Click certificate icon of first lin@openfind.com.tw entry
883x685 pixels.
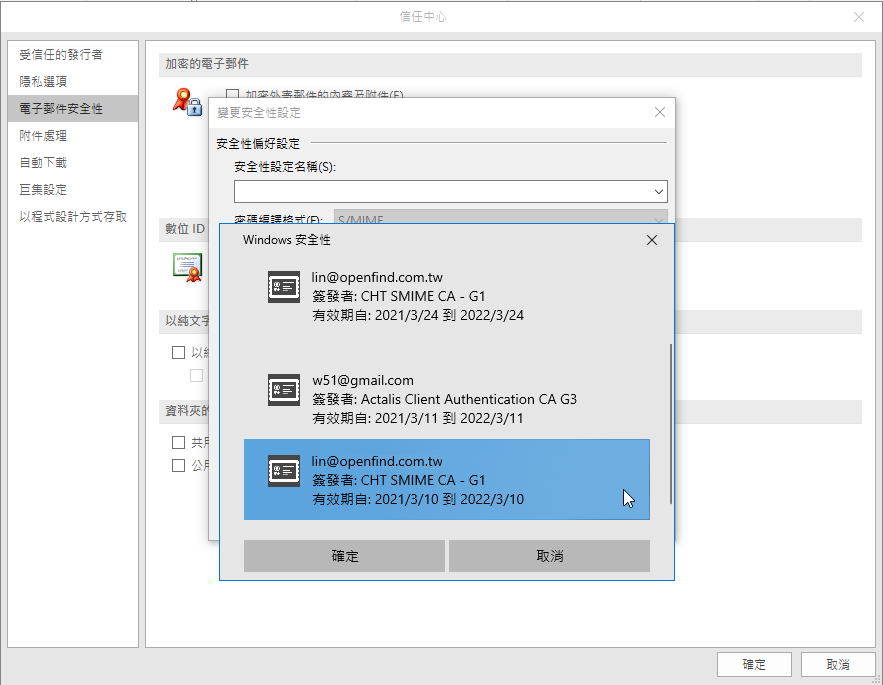click(284, 287)
